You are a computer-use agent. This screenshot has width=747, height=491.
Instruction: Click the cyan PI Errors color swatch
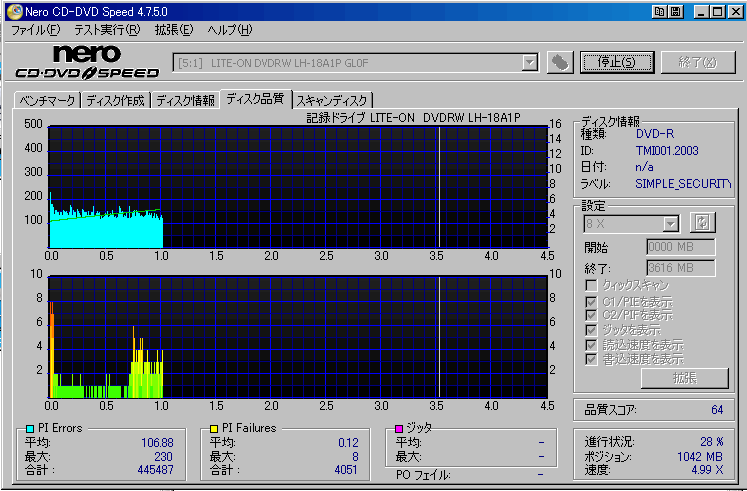click(x=30, y=429)
